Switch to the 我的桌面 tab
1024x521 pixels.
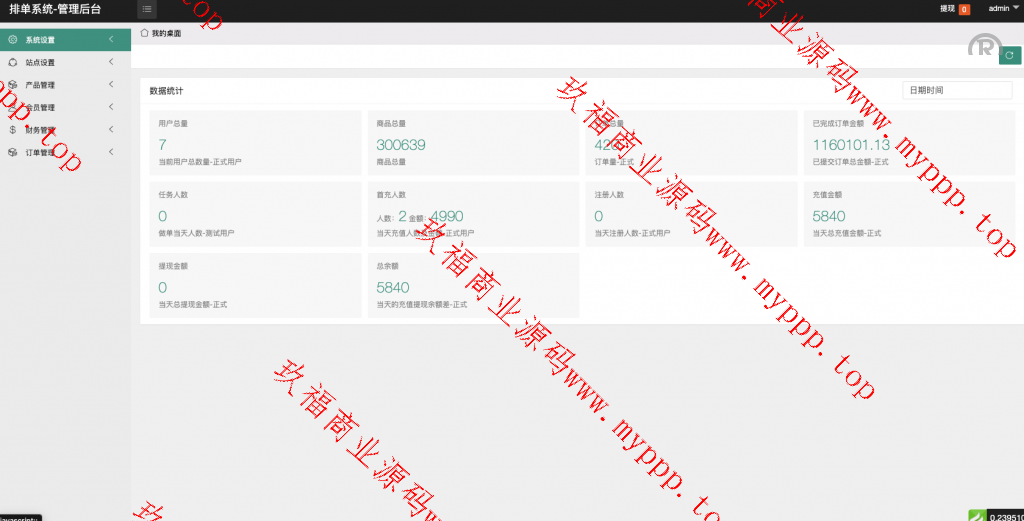tap(166, 33)
